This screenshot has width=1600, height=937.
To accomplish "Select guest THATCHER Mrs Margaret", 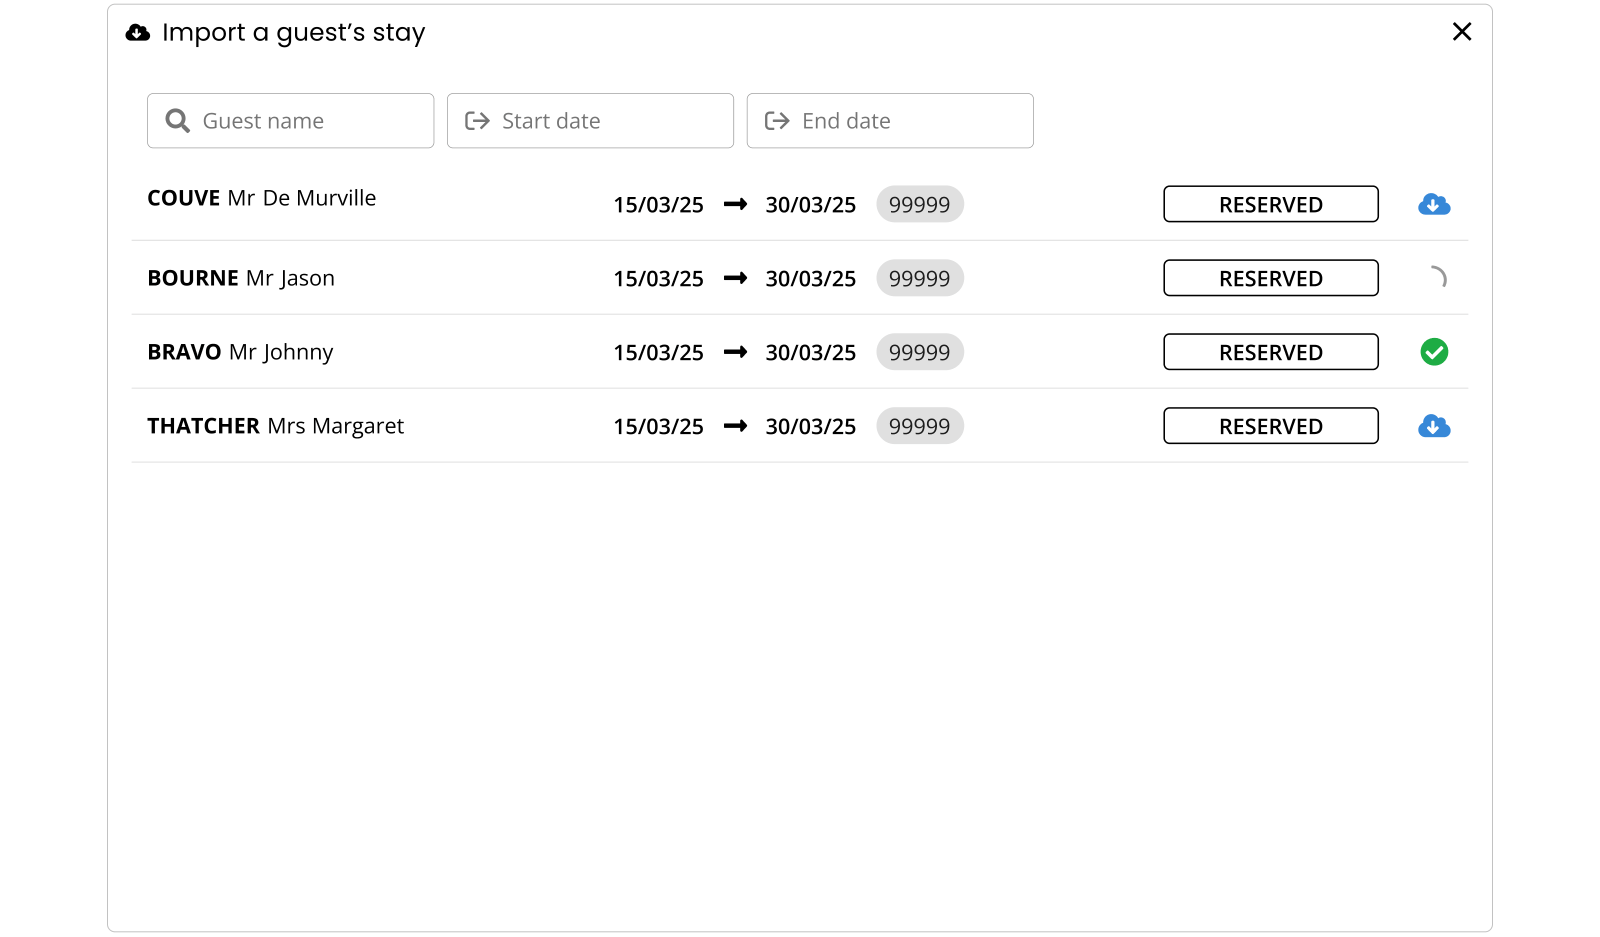I will (276, 426).
